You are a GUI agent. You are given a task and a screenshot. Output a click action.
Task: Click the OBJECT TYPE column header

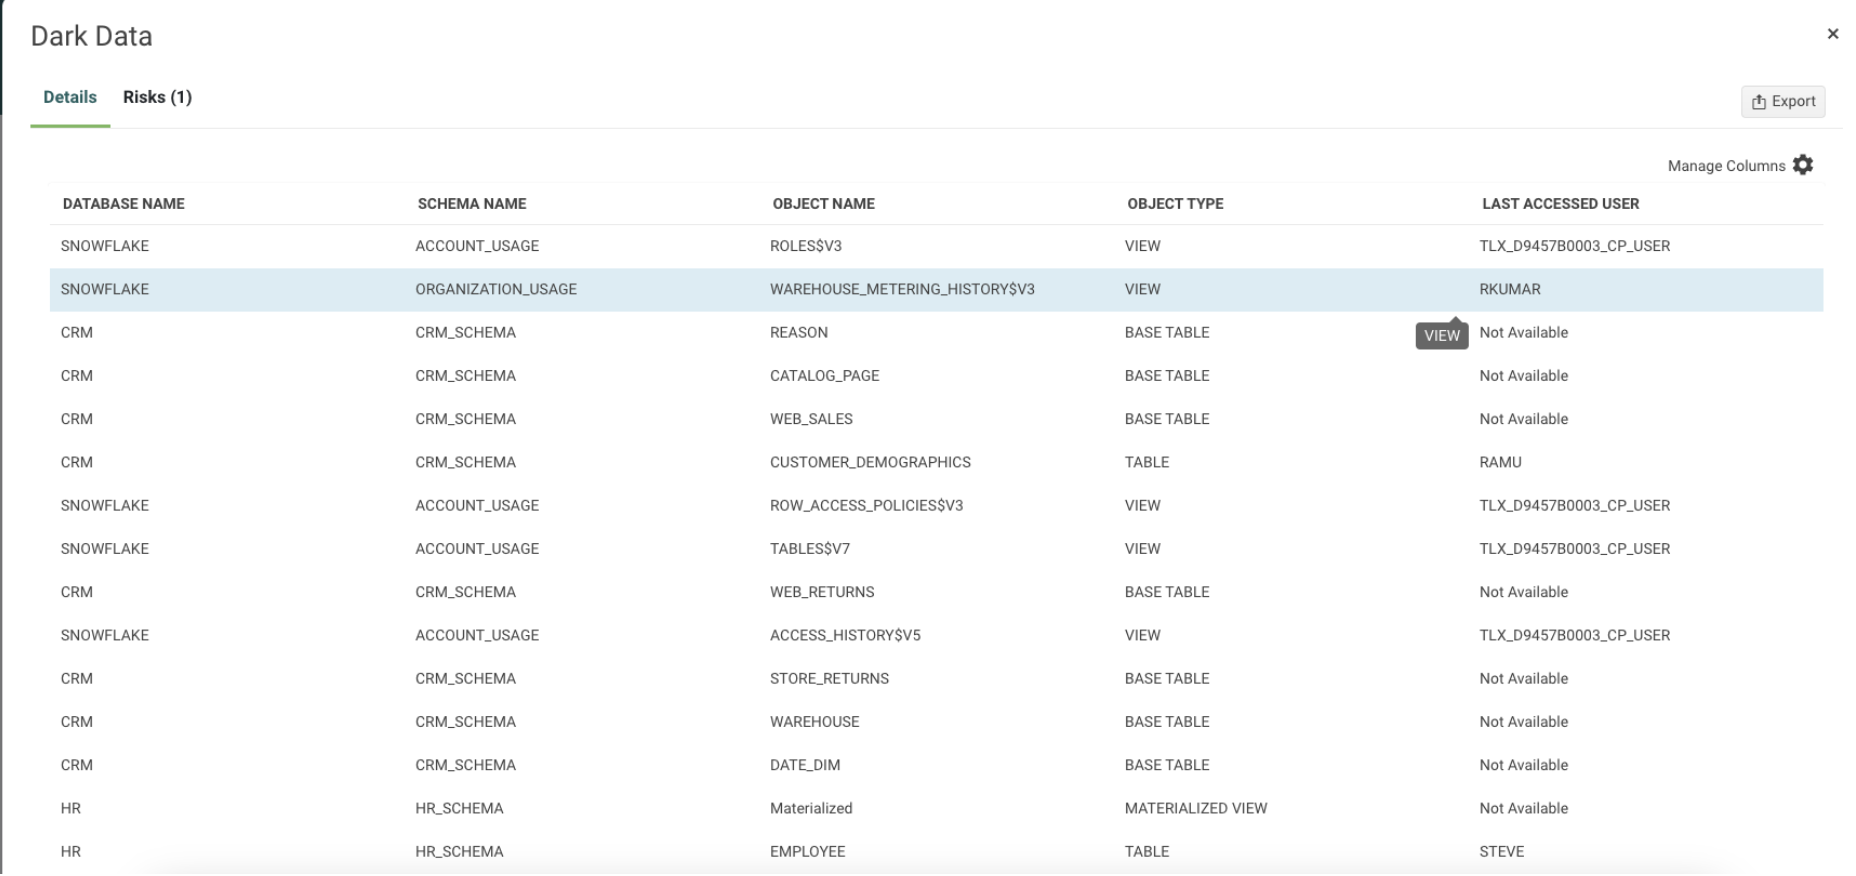click(1175, 204)
